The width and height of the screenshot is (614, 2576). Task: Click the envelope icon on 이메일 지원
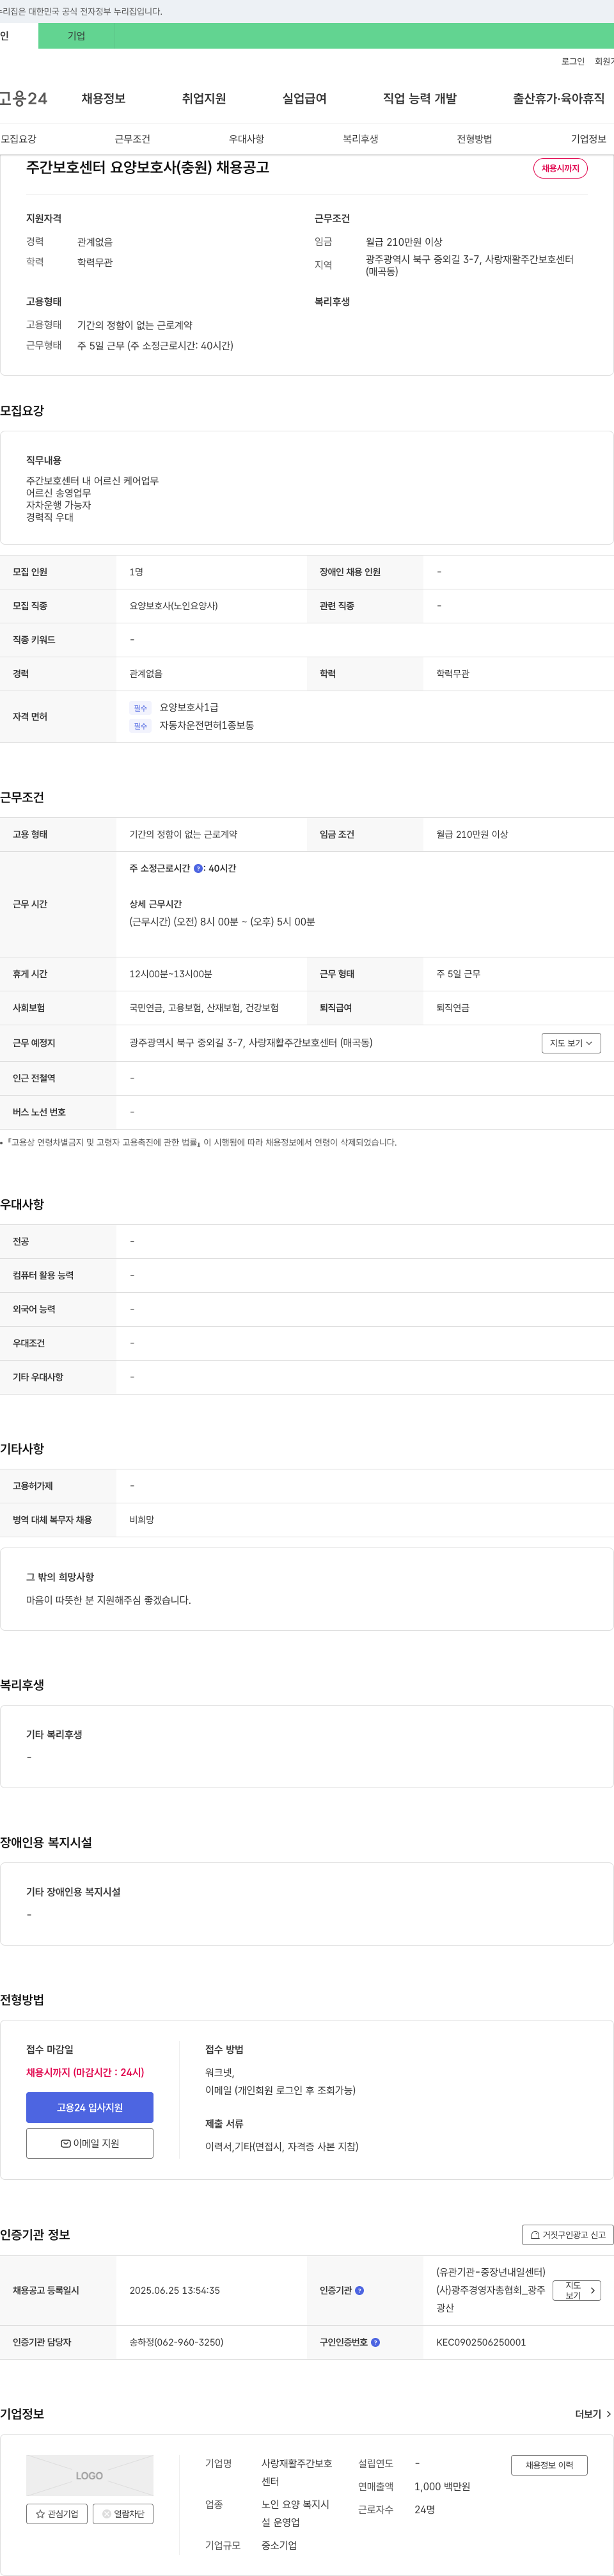tap(65, 2143)
